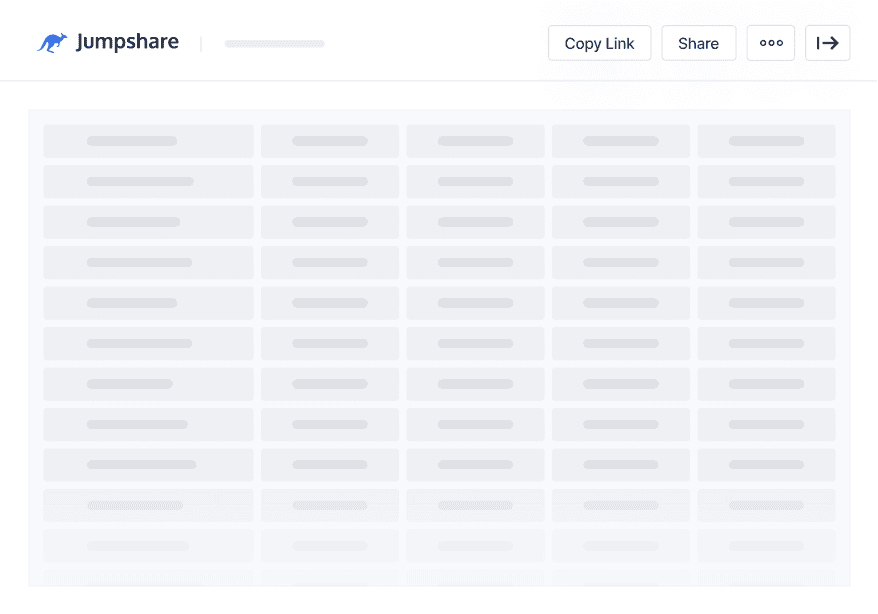The image size is (878, 614).
Task: Open the three-dot more options menu
Action: pyautogui.click(x=770, y=43)
